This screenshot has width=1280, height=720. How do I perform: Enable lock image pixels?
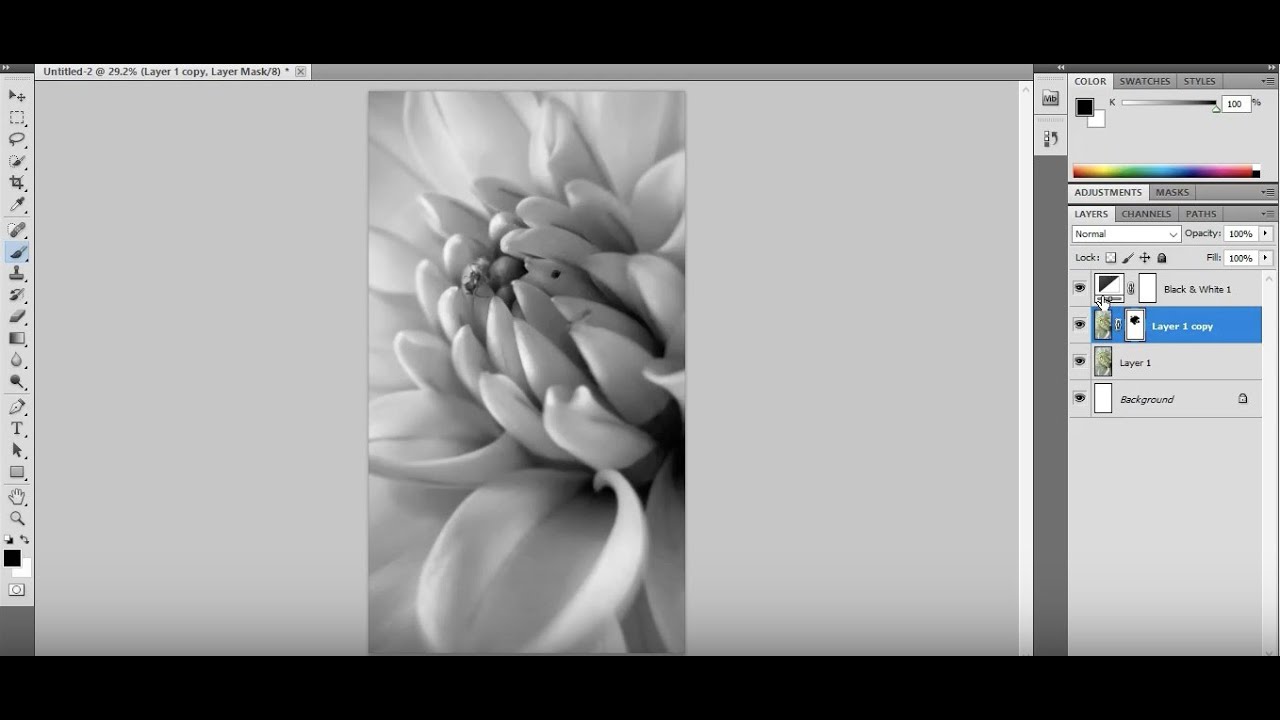click(x=1128, y=258)
